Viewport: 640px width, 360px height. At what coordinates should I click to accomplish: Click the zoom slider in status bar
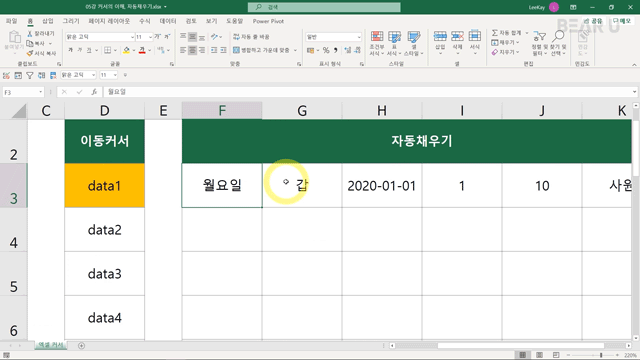click(x=601, y=355)
